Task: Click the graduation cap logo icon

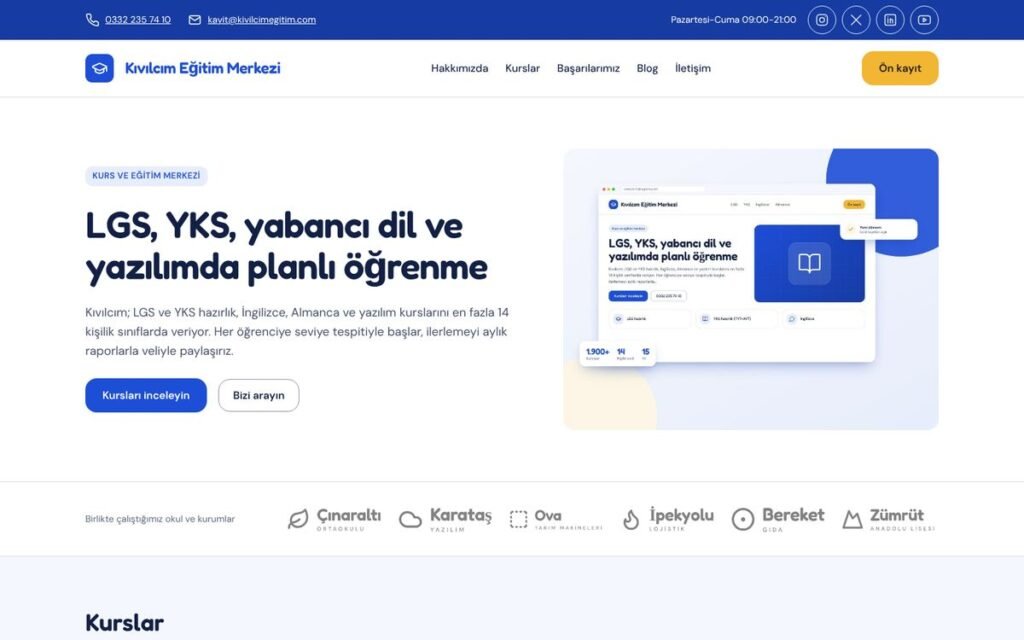Action: [x=99, y=68]
